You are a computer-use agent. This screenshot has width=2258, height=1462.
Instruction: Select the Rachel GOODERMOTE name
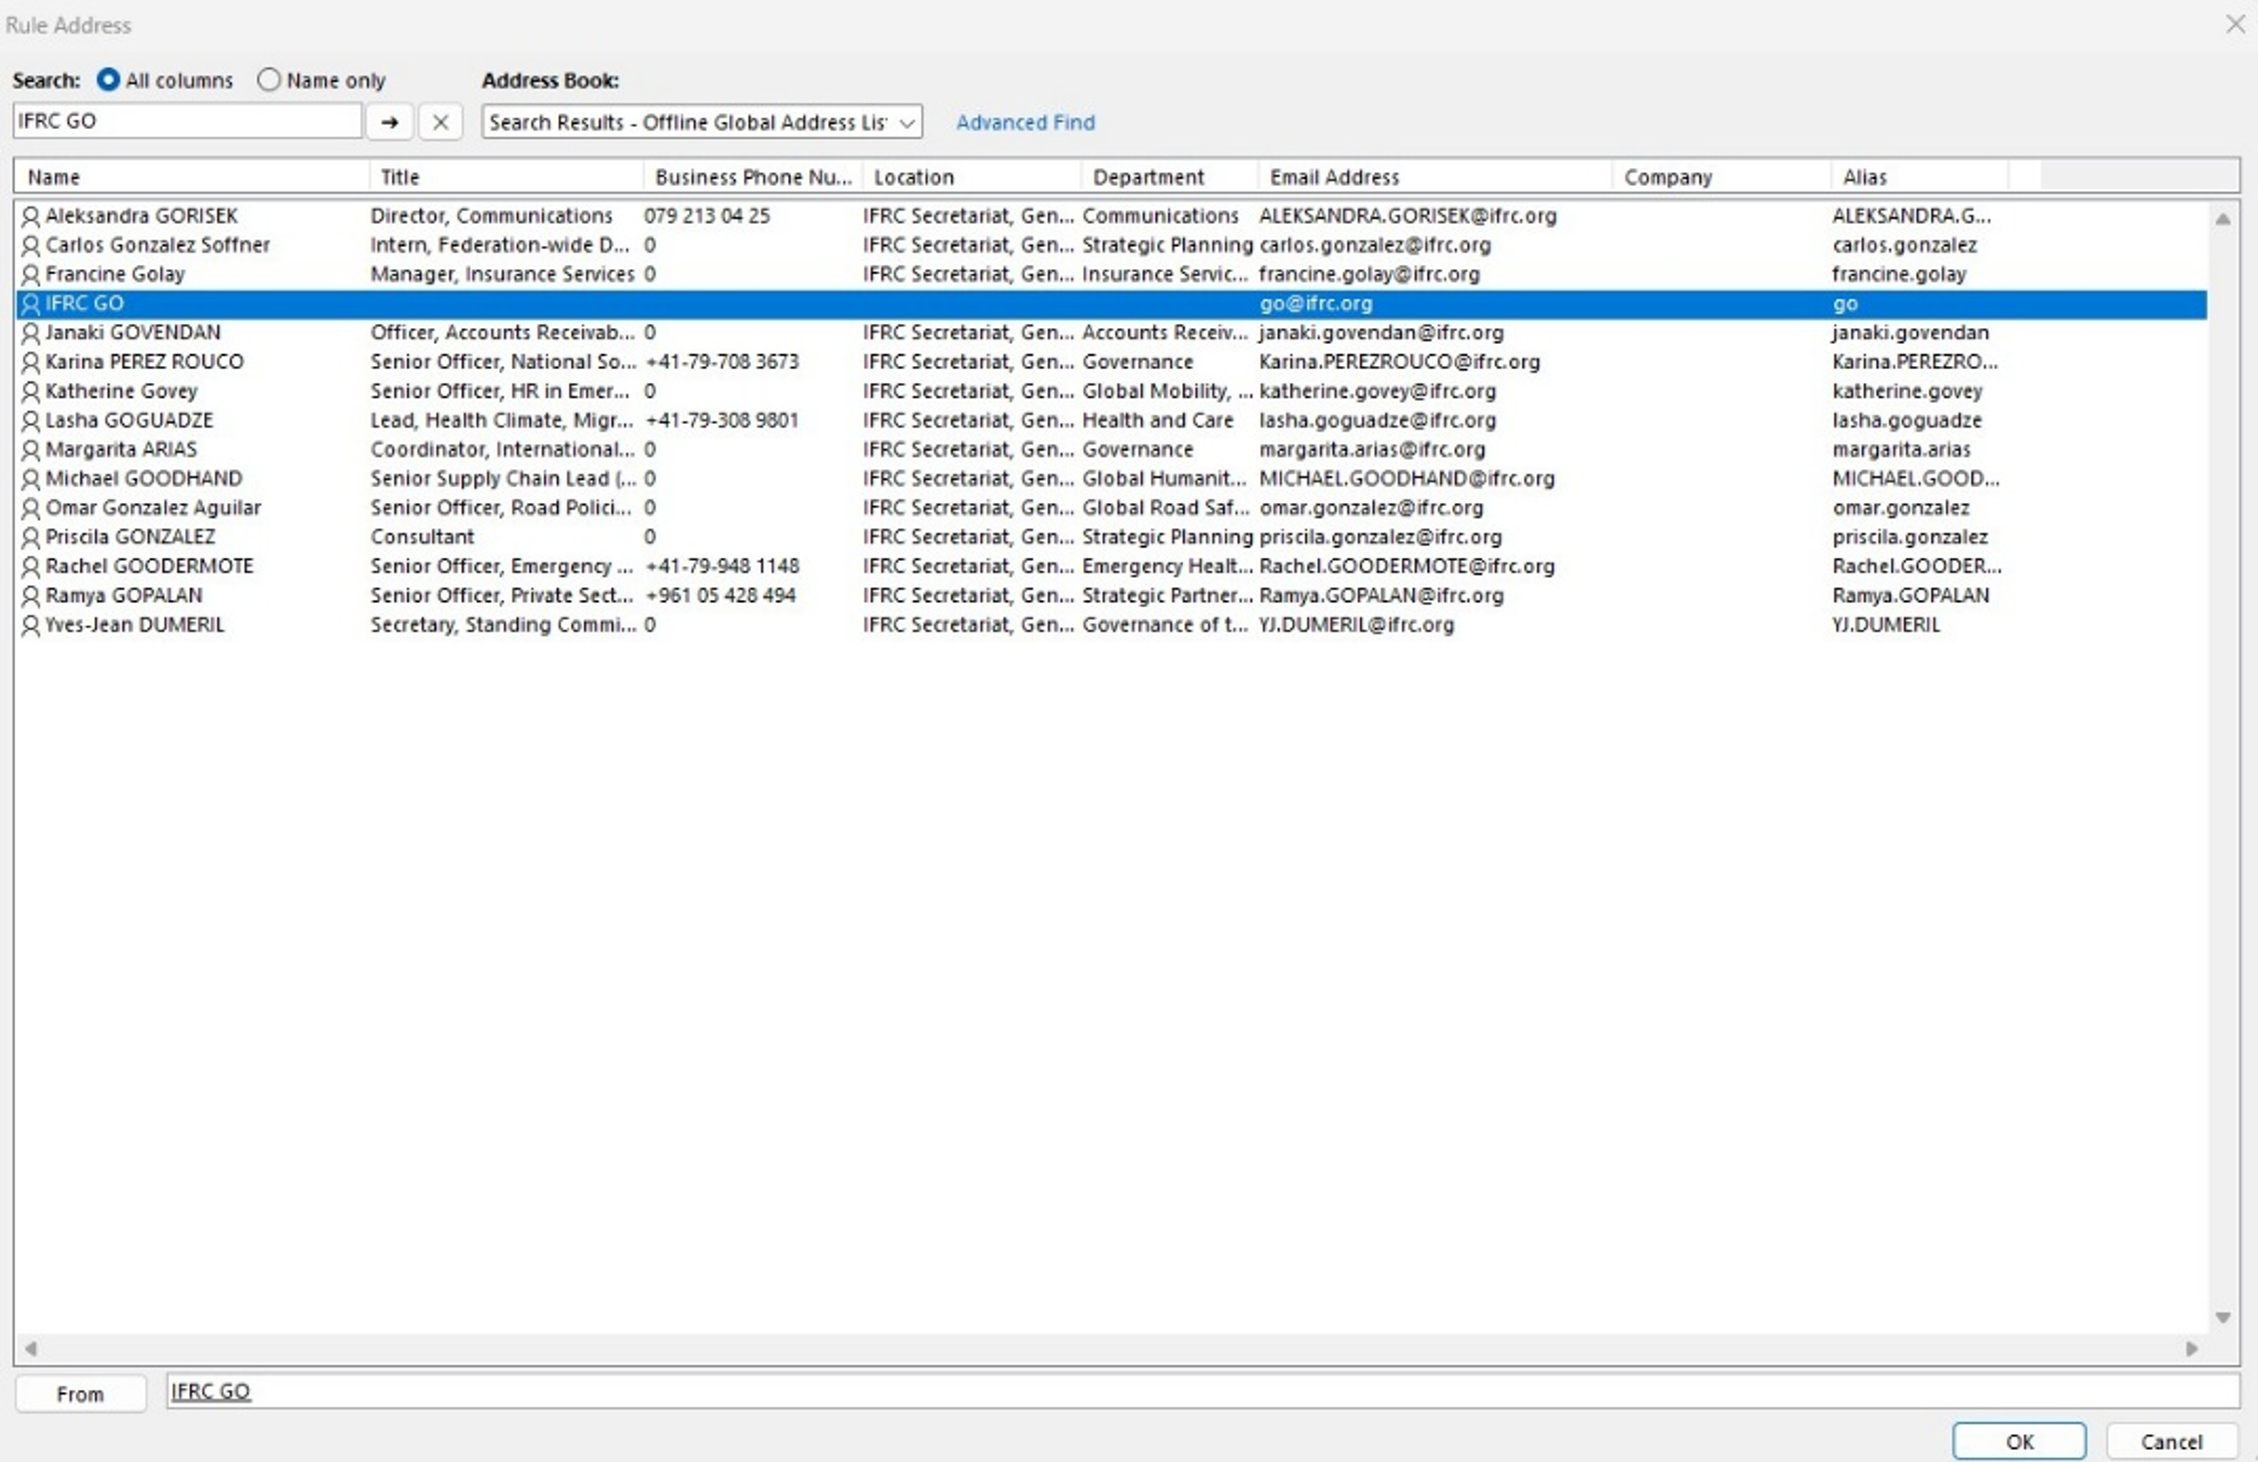pyautogui.click(x=150, y=566)
